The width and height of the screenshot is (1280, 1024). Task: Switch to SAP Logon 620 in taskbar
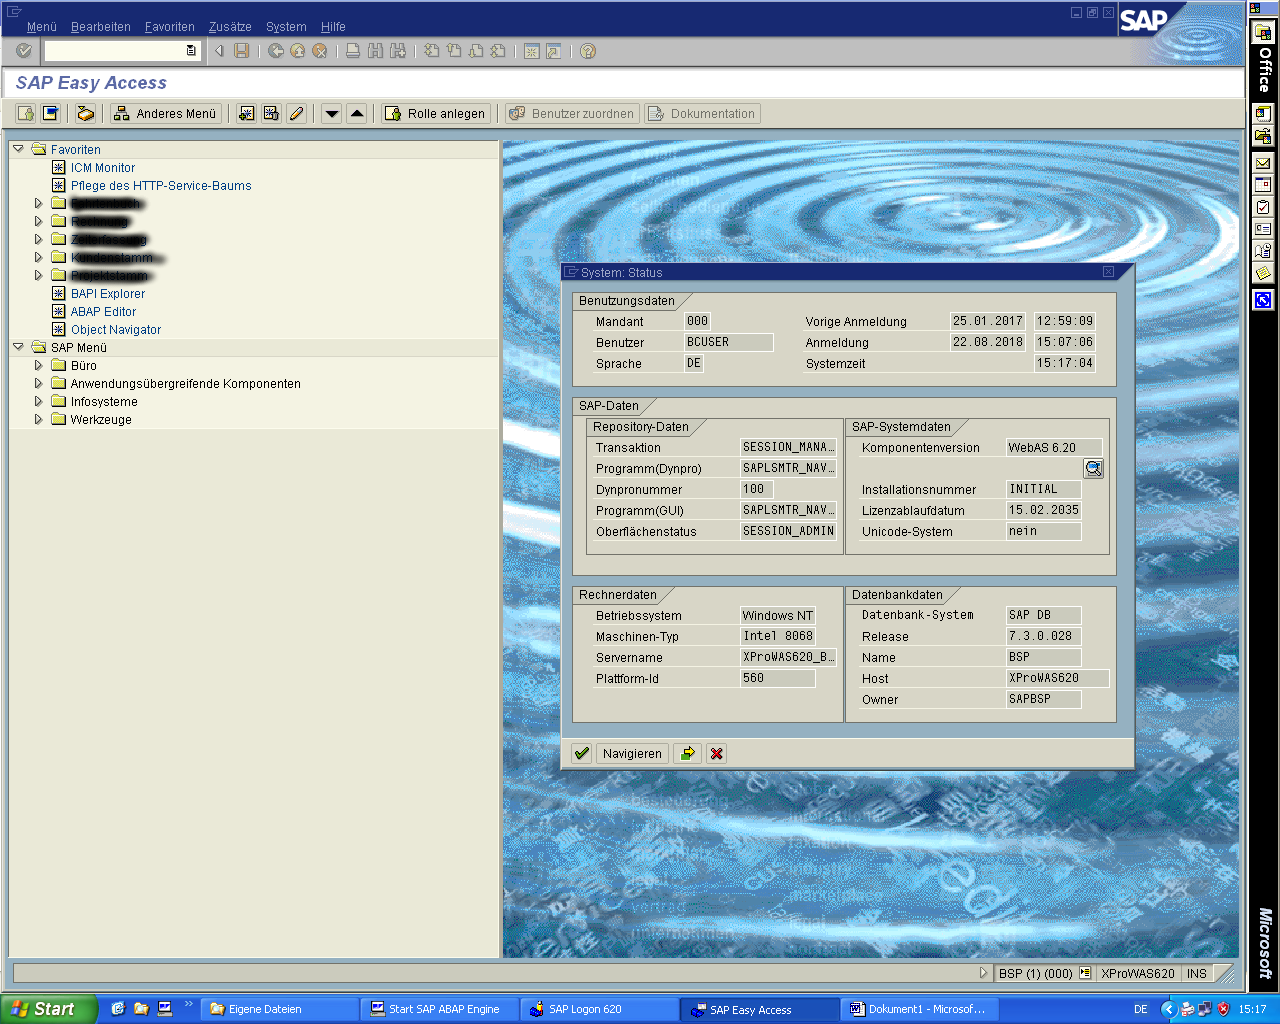click(x=585, y=1009)
